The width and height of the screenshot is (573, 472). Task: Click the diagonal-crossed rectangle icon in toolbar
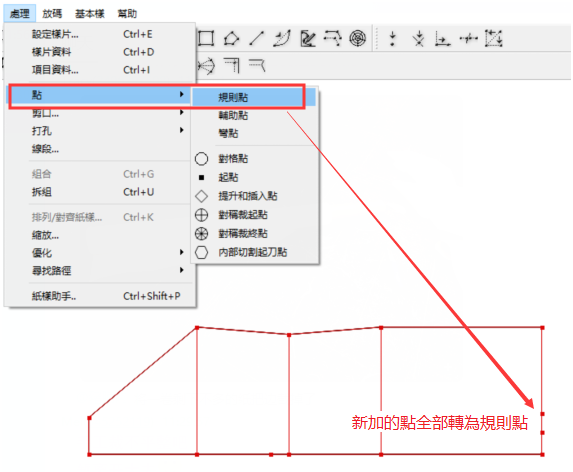point(494,38)
